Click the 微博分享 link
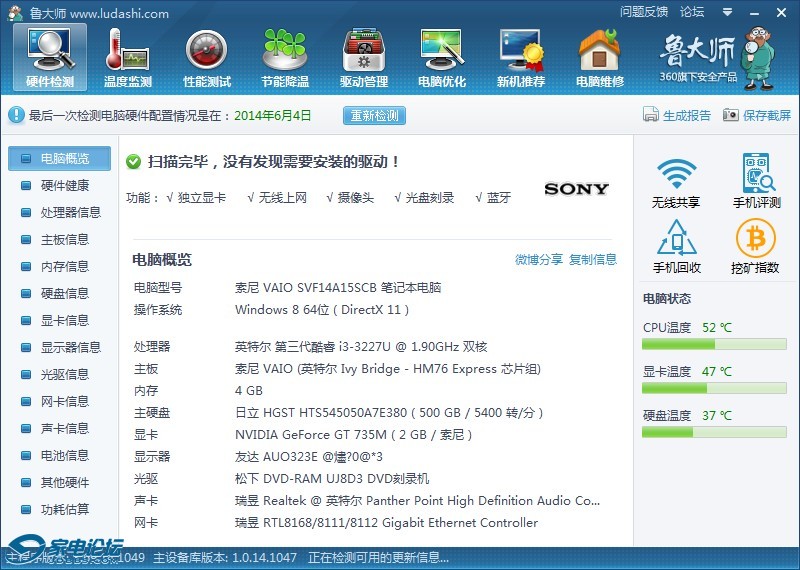This screenshot has height=570, width=800. point(538,260)
